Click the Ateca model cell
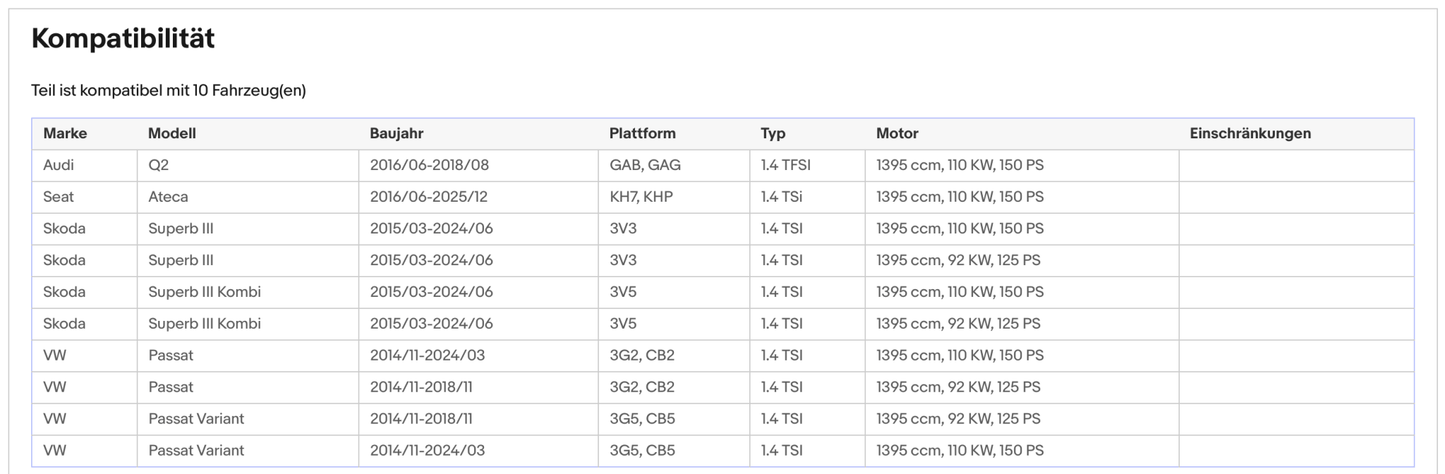Image resolution: width=1445 pixels, height=474 pixels. [x=168, y=197]
